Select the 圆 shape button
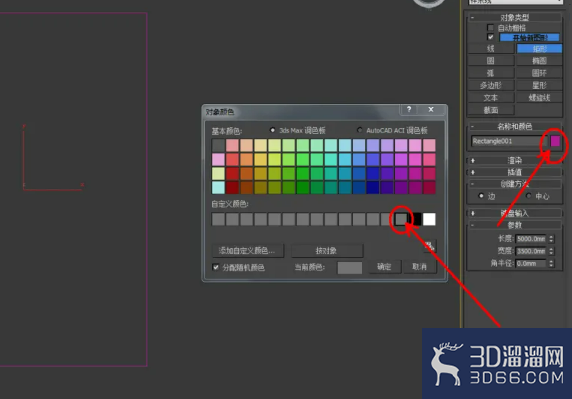The image size is (572, 399). point(491,61)
